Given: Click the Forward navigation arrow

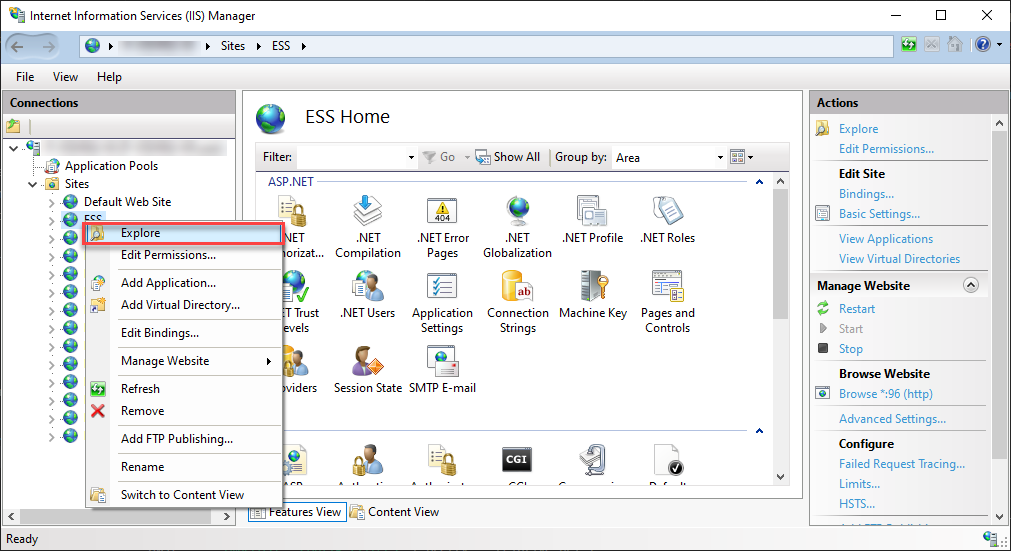Looking at the screenshot, I should click(48, 46).
